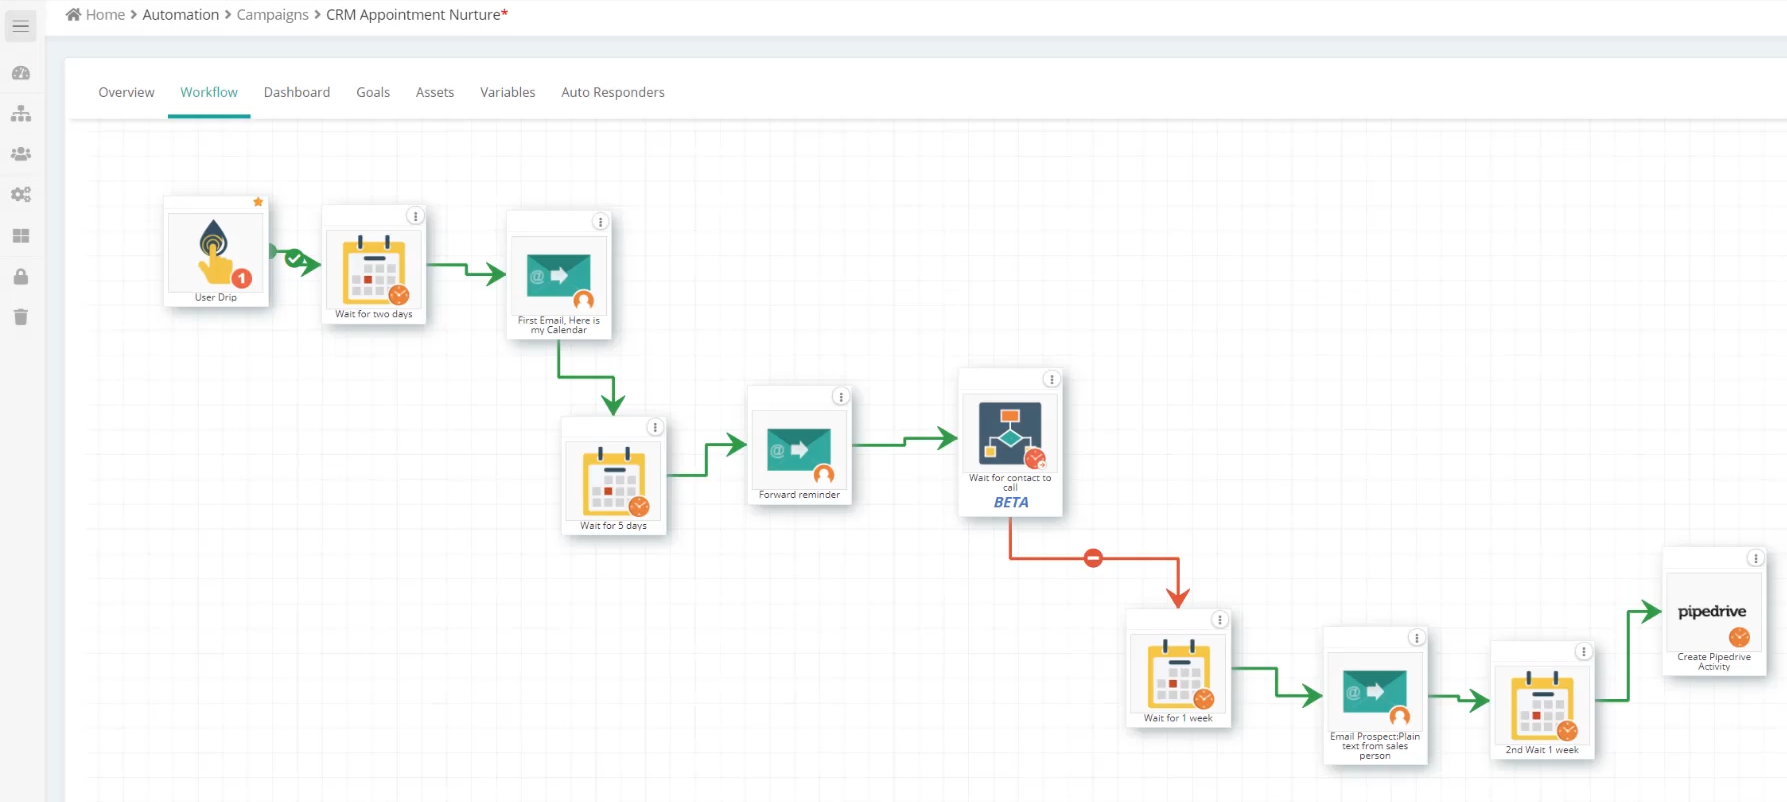Toggle the green check on User Drip connector
Viewport: 1787px width, 802px height.
click(294, 259)
